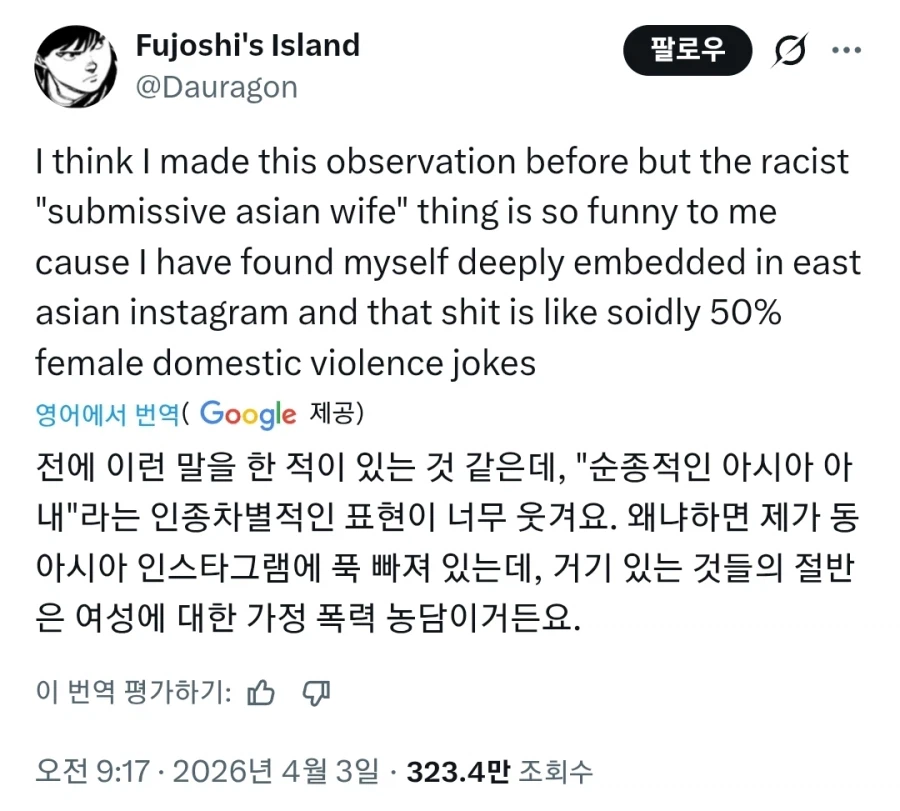Open the @Dauragon handle link
Screen dimensions: 900x811
click(216, 87)
